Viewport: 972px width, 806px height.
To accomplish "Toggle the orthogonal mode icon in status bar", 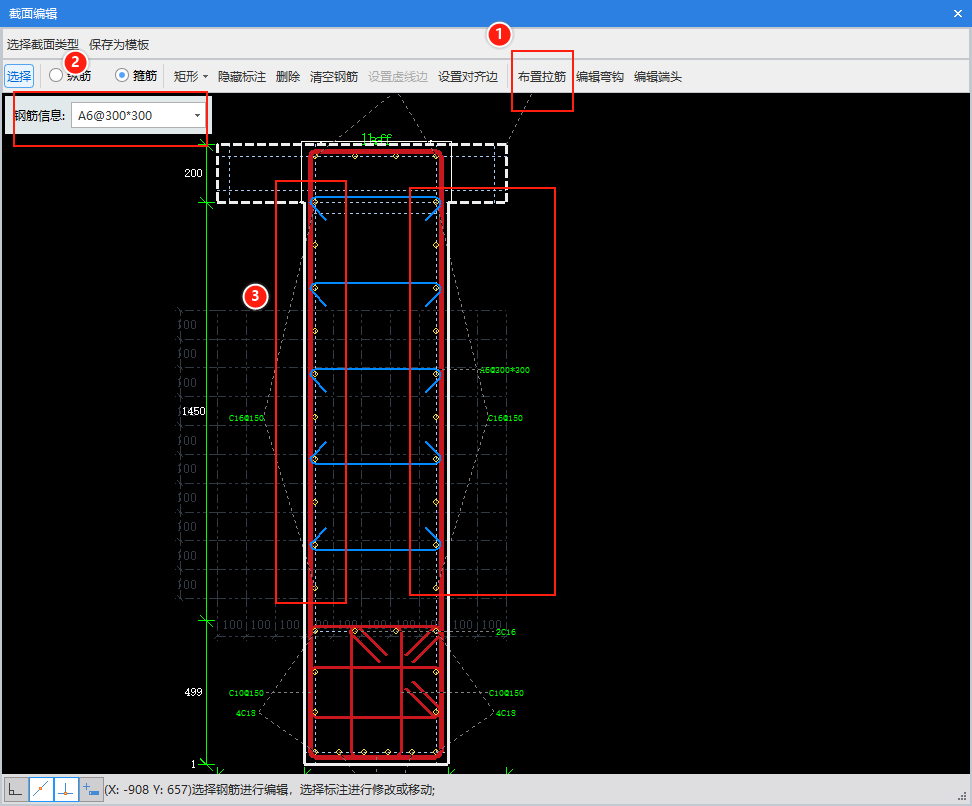I will [x=15, y=789].
